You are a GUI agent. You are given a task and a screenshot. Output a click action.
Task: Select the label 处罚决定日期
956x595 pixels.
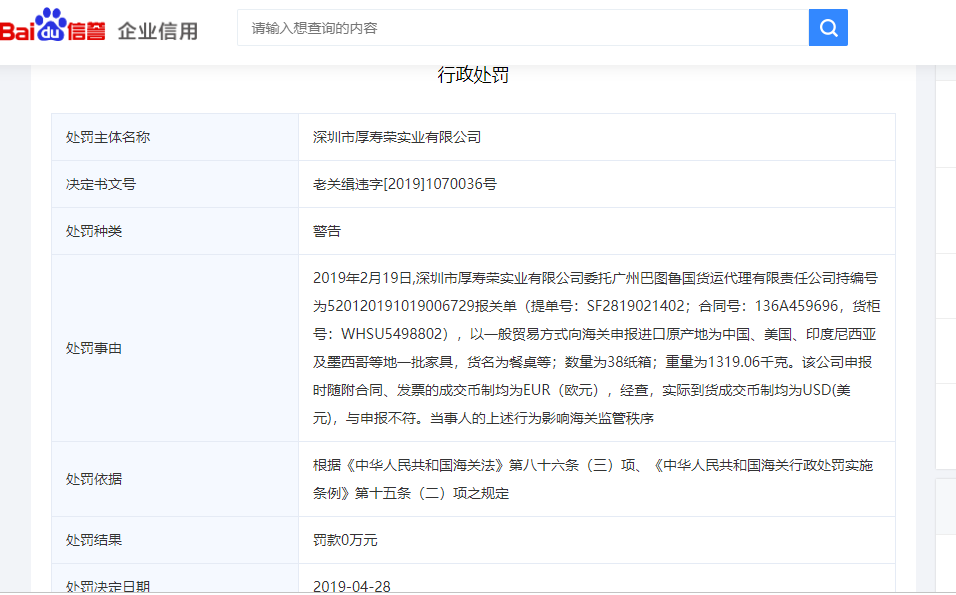pyautogui.click(x=108, y=586)
